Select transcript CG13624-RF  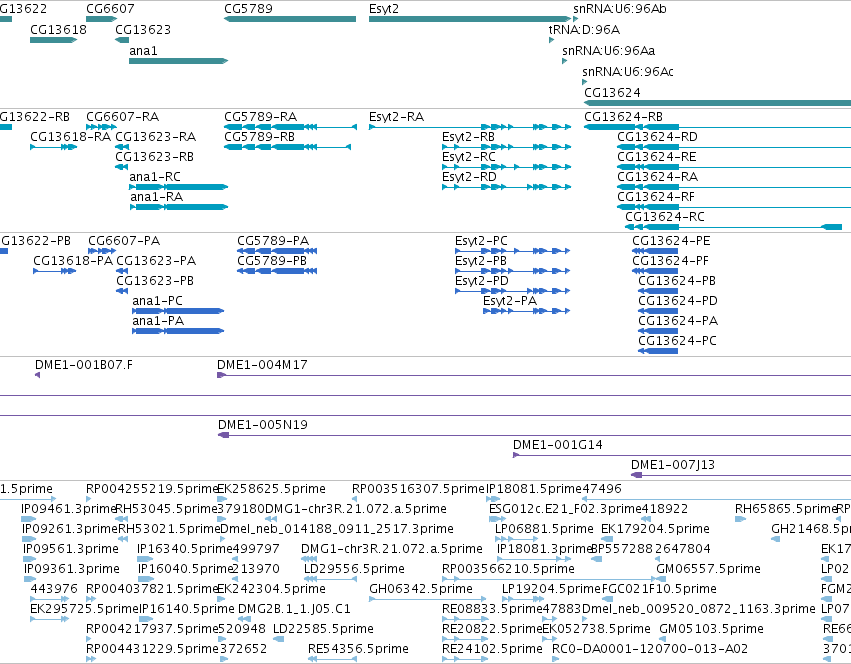pyautogui.click(x=656, y=197)
